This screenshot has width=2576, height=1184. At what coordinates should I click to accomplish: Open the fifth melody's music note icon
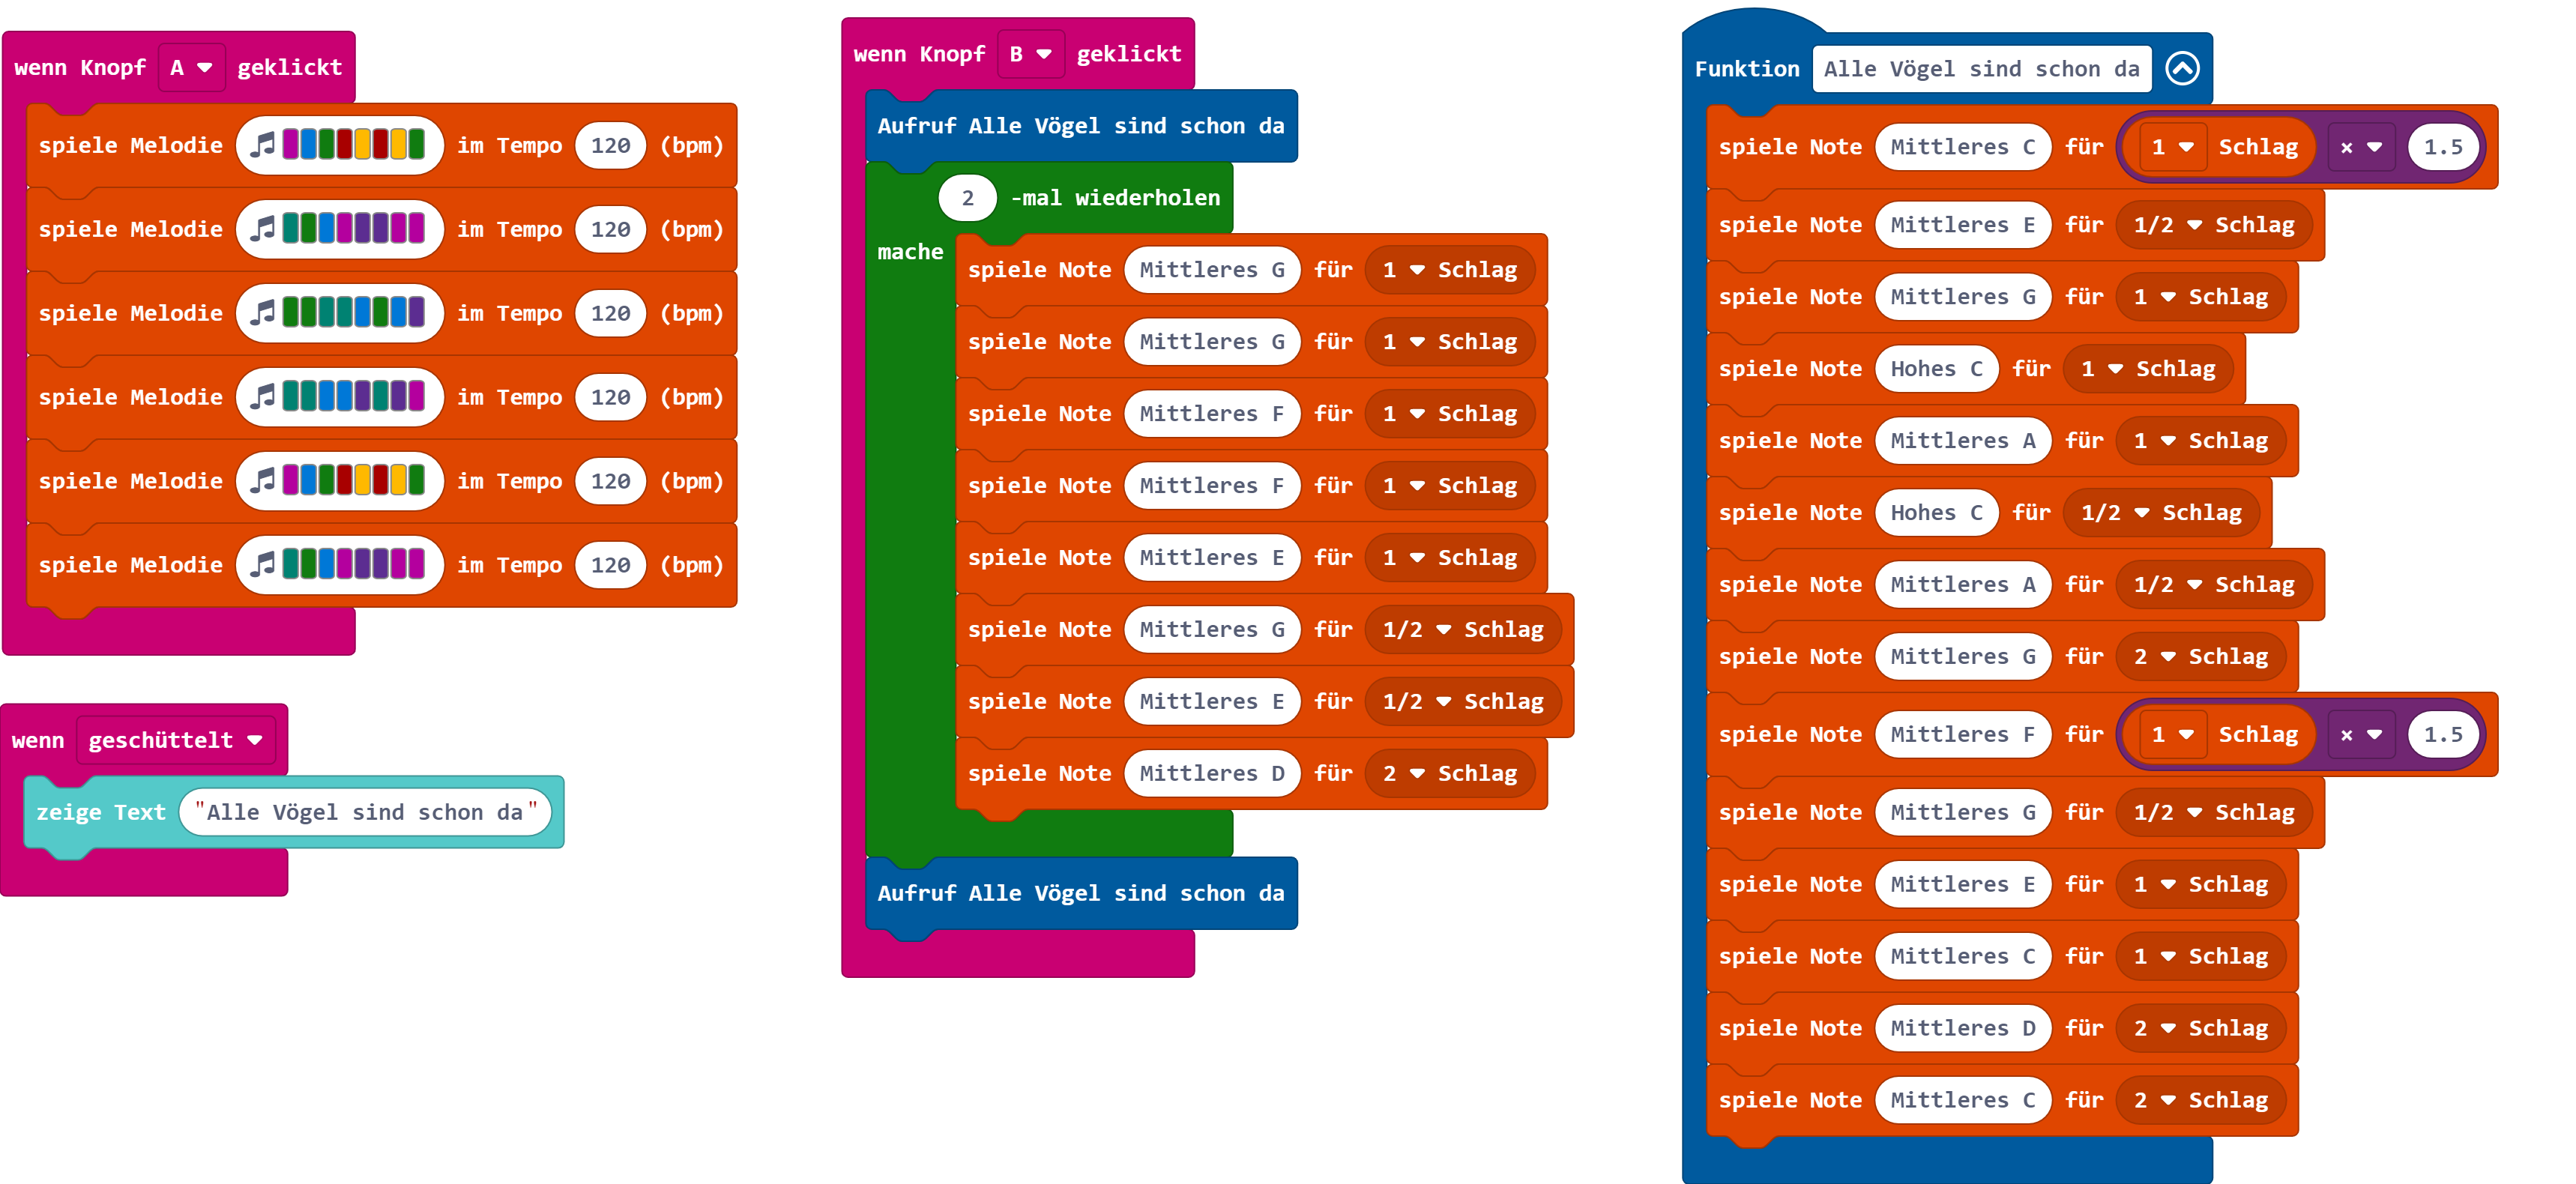[x=262, y=481]
